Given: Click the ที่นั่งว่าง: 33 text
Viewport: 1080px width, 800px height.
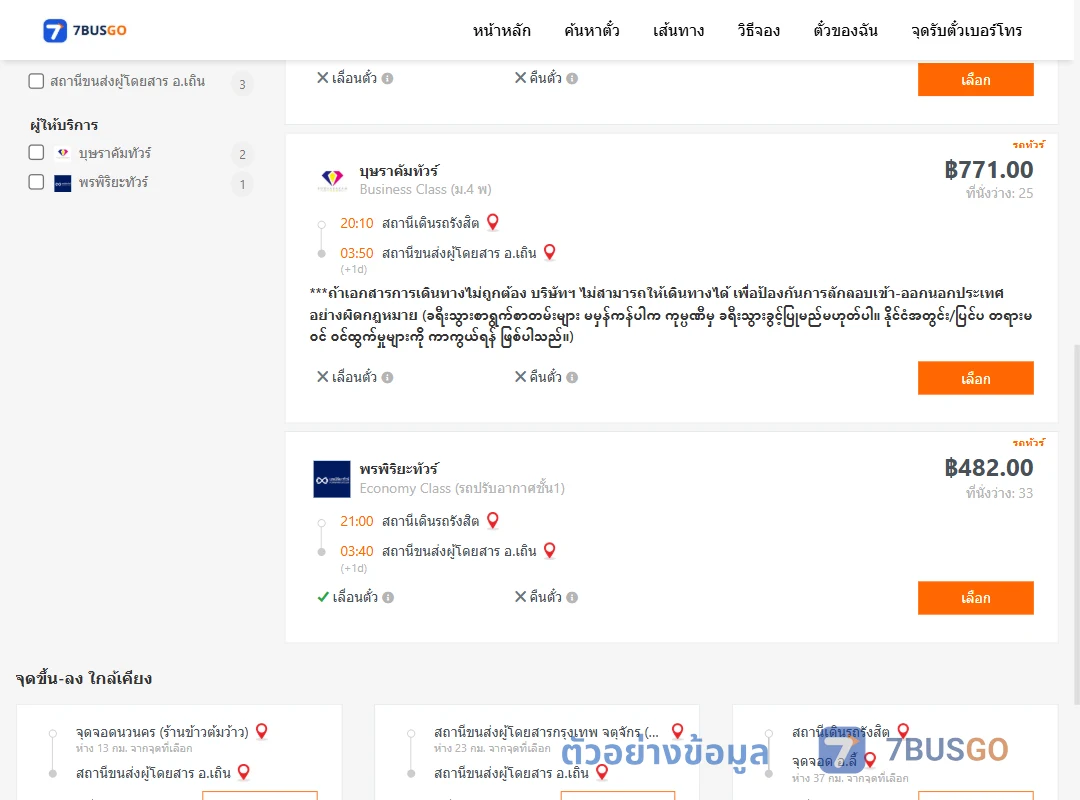Looking at the screenshot, I should 999,493.
